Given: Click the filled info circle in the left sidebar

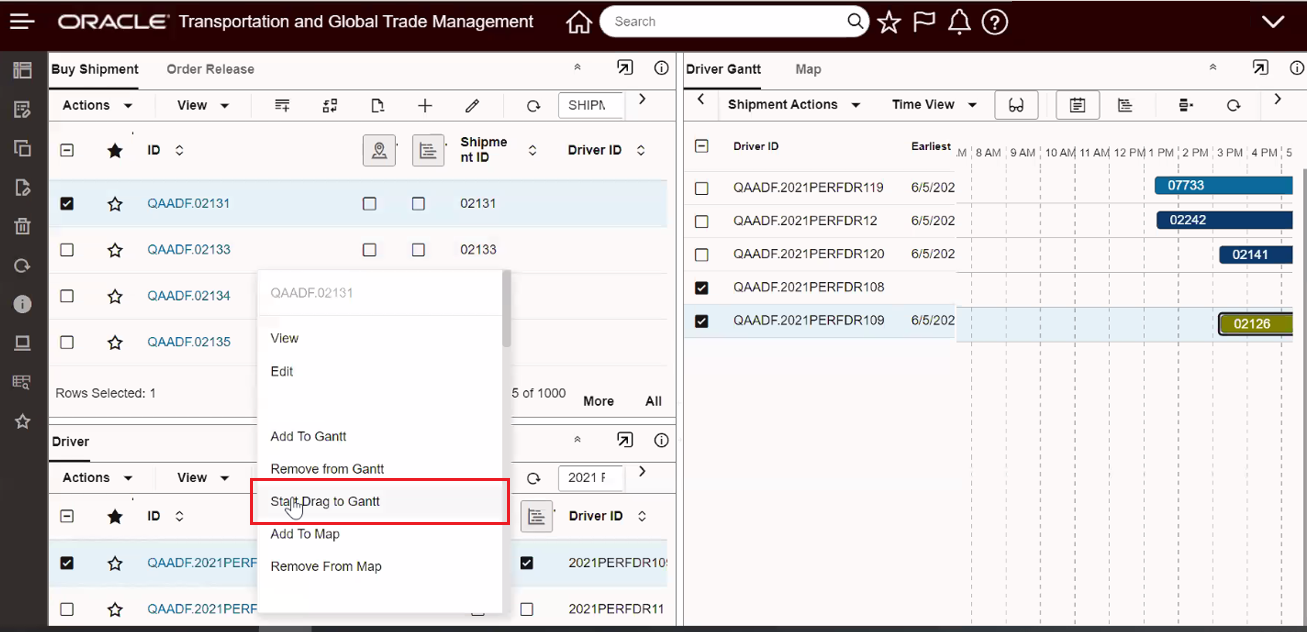Looking at the screenshot, I should pyautogui.click(x=22, y=304).
